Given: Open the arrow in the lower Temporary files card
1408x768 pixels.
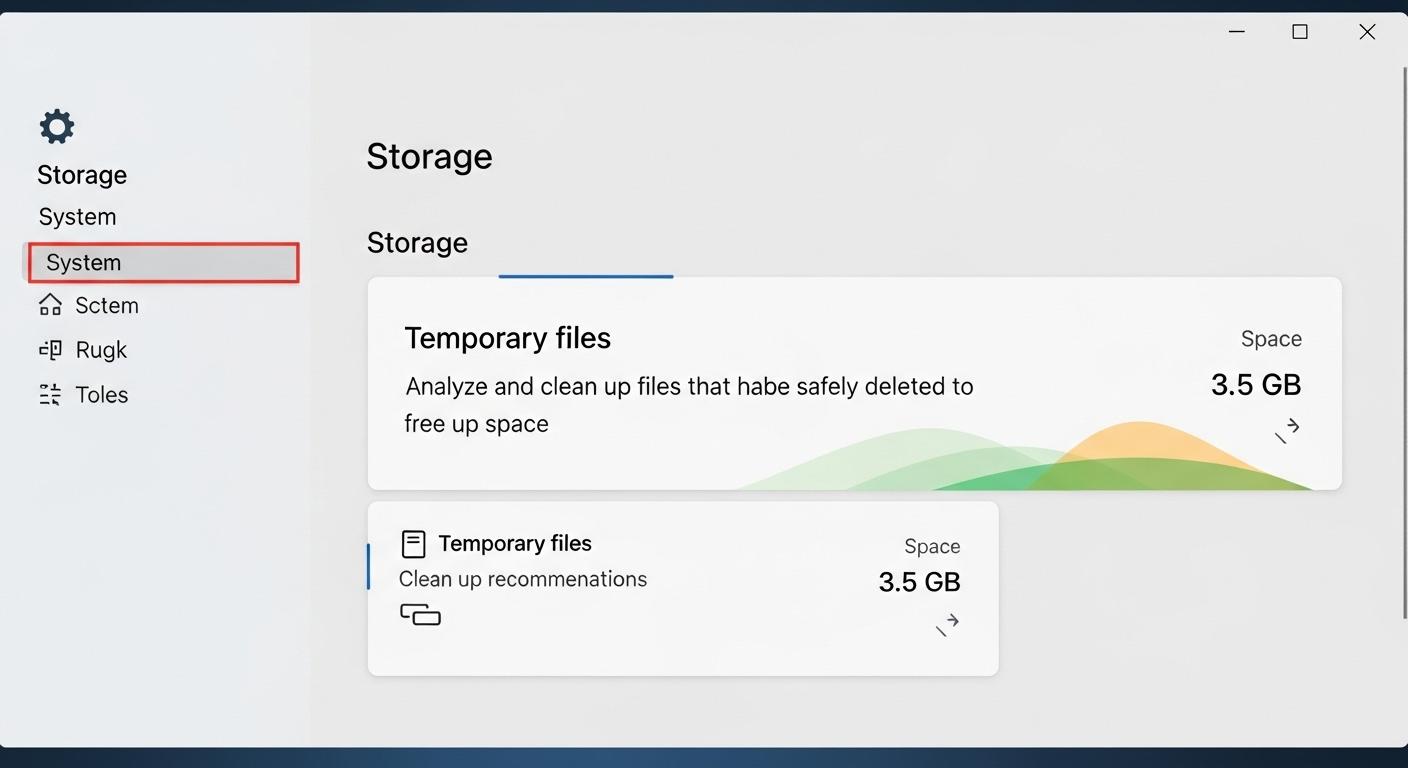Looking at the screenshot, I should pos(947,624).
